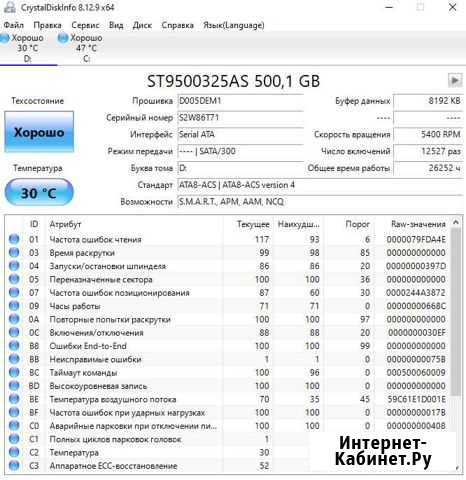
Task: Click the CrystalDiskInfo title bar app icon
Action: pyautogui.click(x=9, y=7)
